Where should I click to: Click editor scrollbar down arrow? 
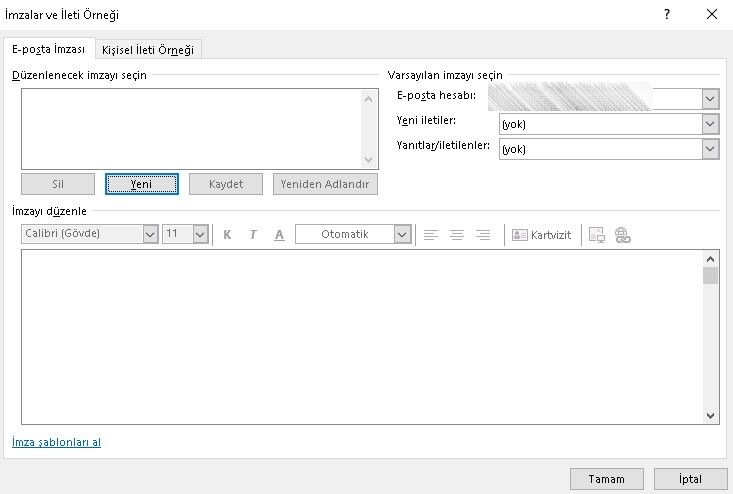(711, 415)
